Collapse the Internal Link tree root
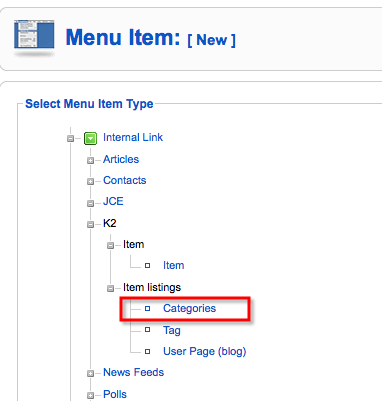 point(70,138)
